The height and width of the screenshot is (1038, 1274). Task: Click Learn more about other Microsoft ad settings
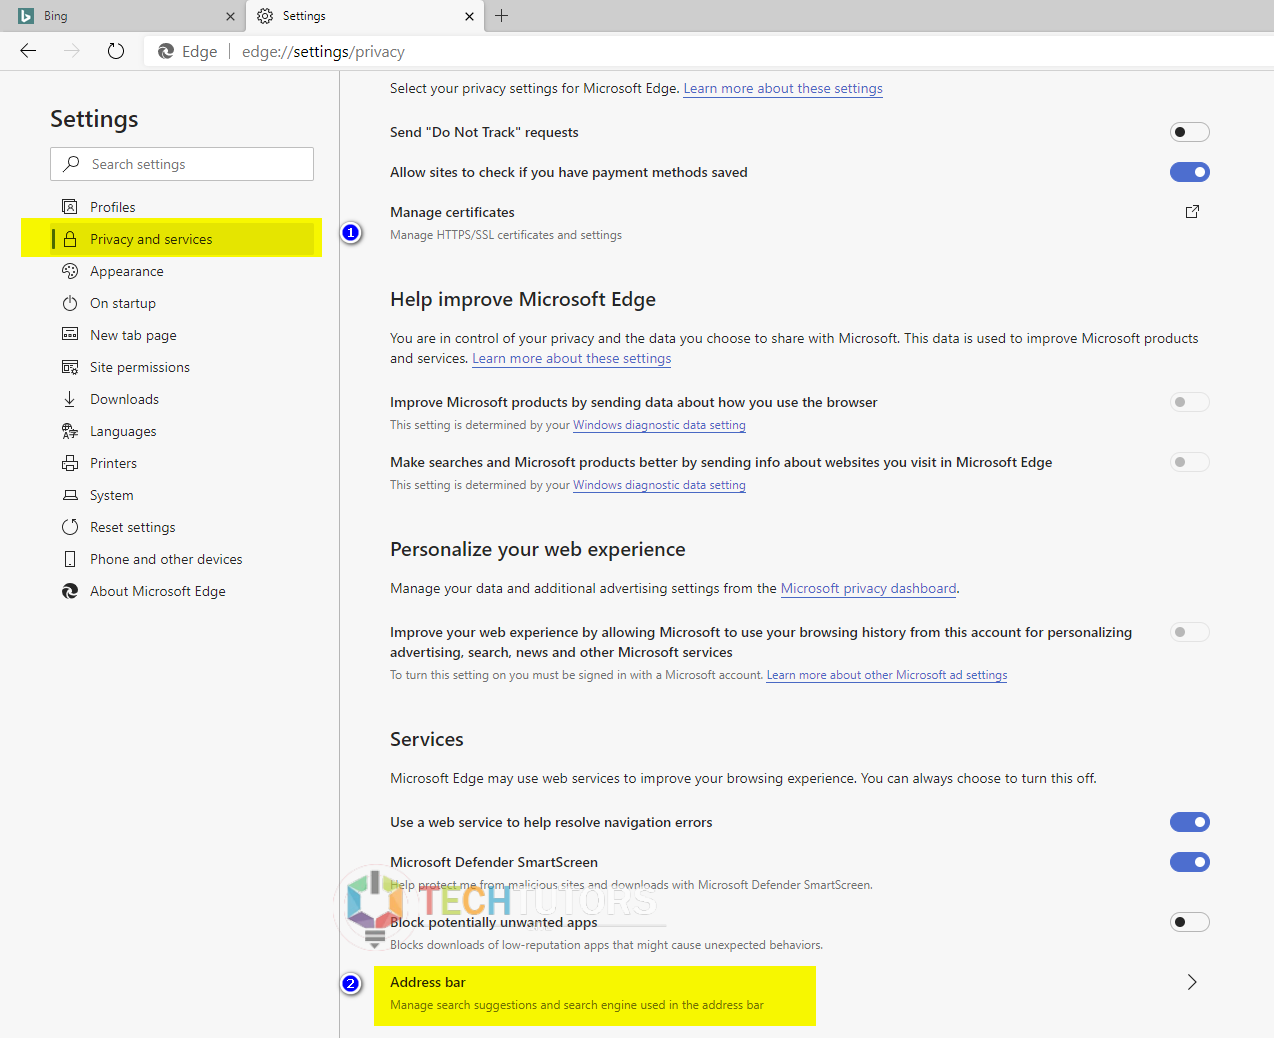[887, 675]
